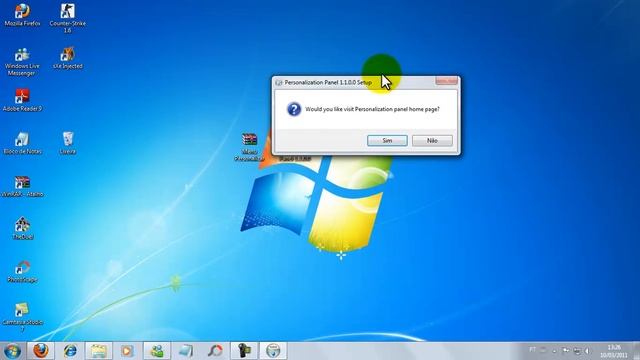Show hidden tray icons arrow
The height and width of the screenshot is (360, 640).
coord(554,351)
